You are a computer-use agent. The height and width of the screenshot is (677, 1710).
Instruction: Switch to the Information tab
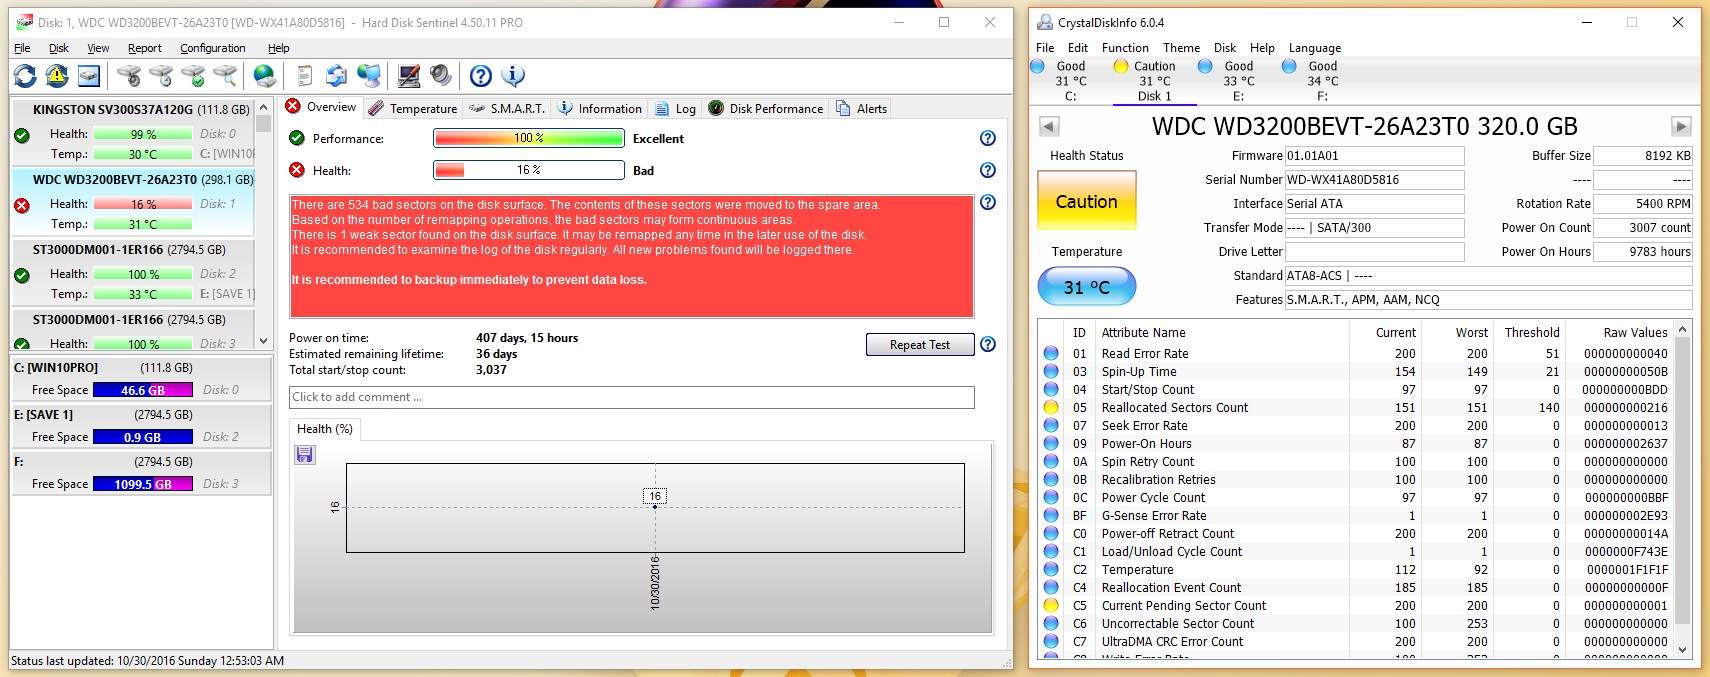[600, 108]
